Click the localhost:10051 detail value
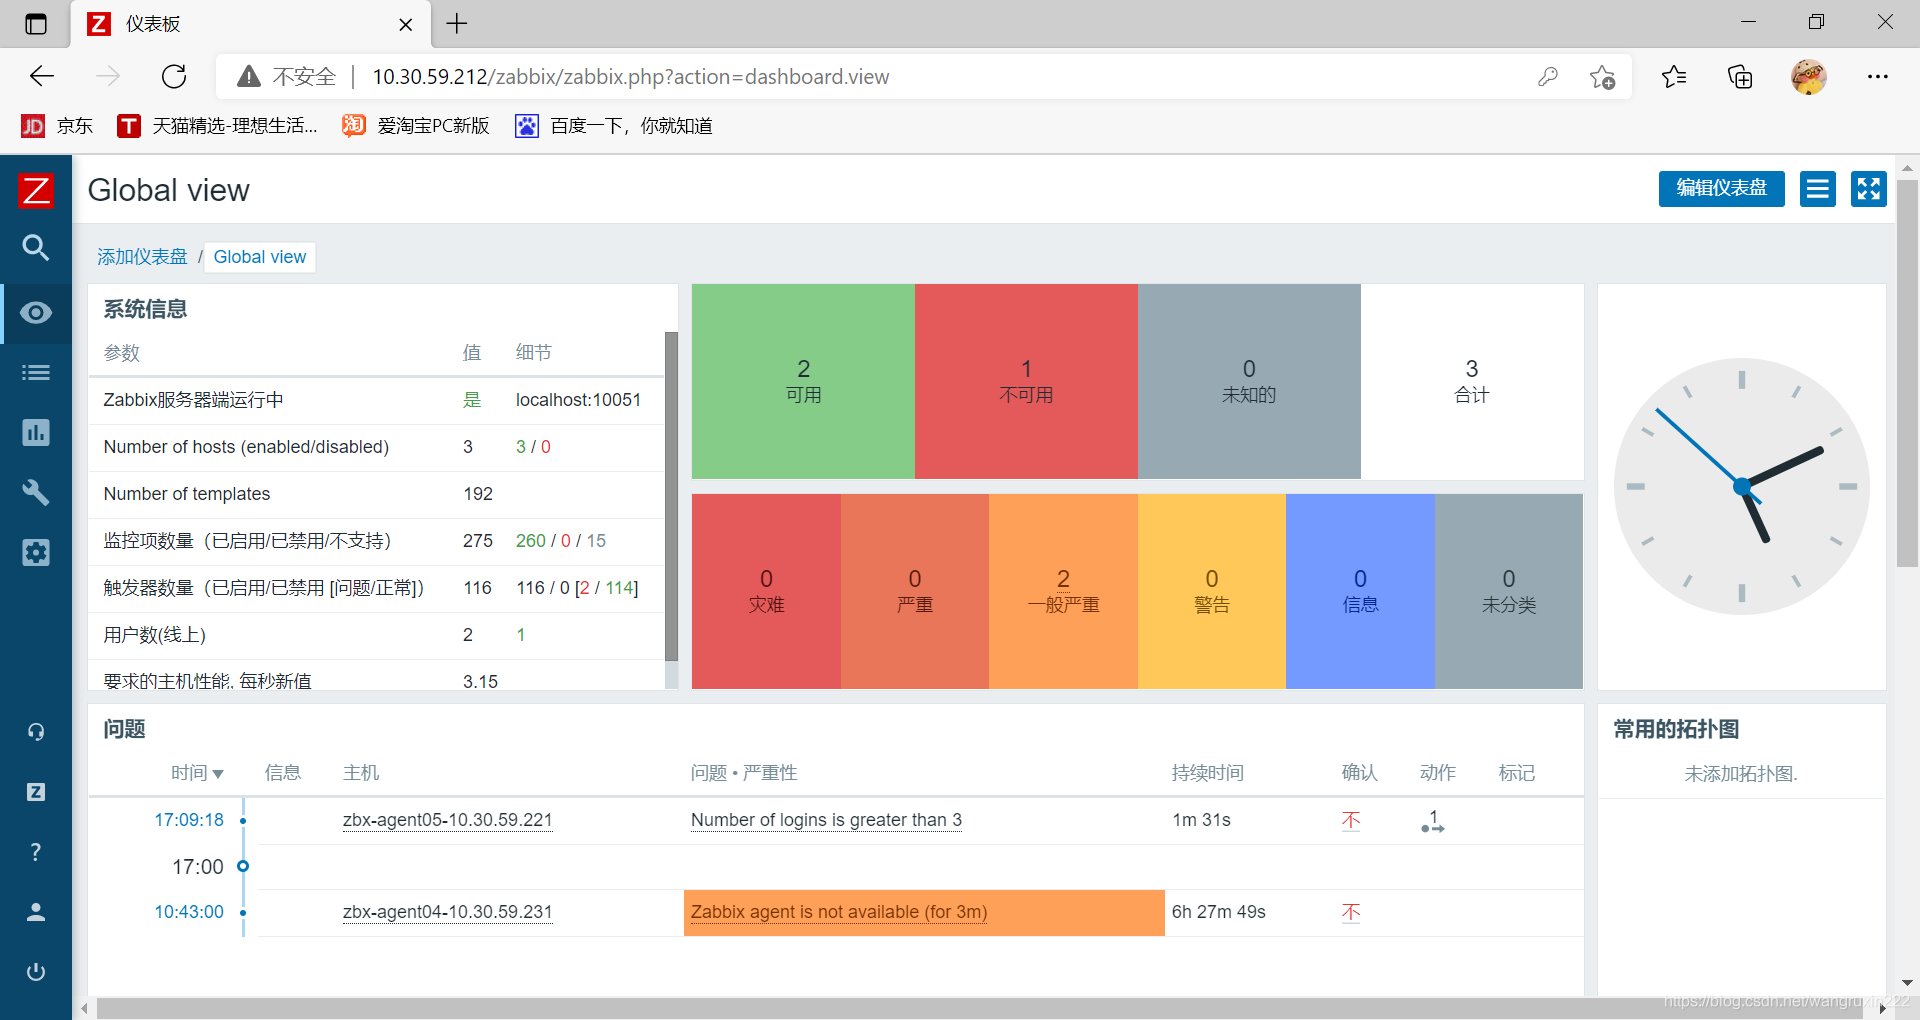 pyautogui.click(x=578, y=400)
